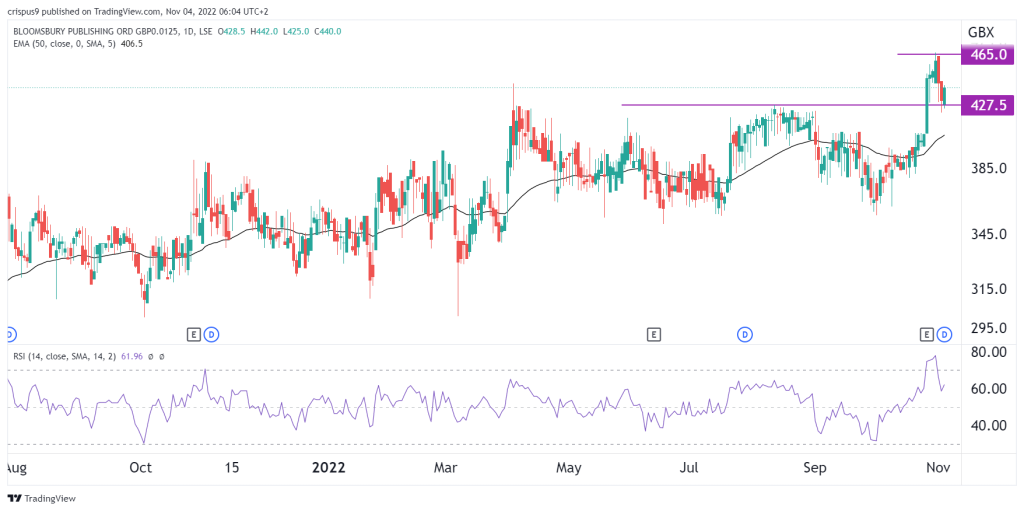Click the EMA value 406.5

click(x=132, y=44)
